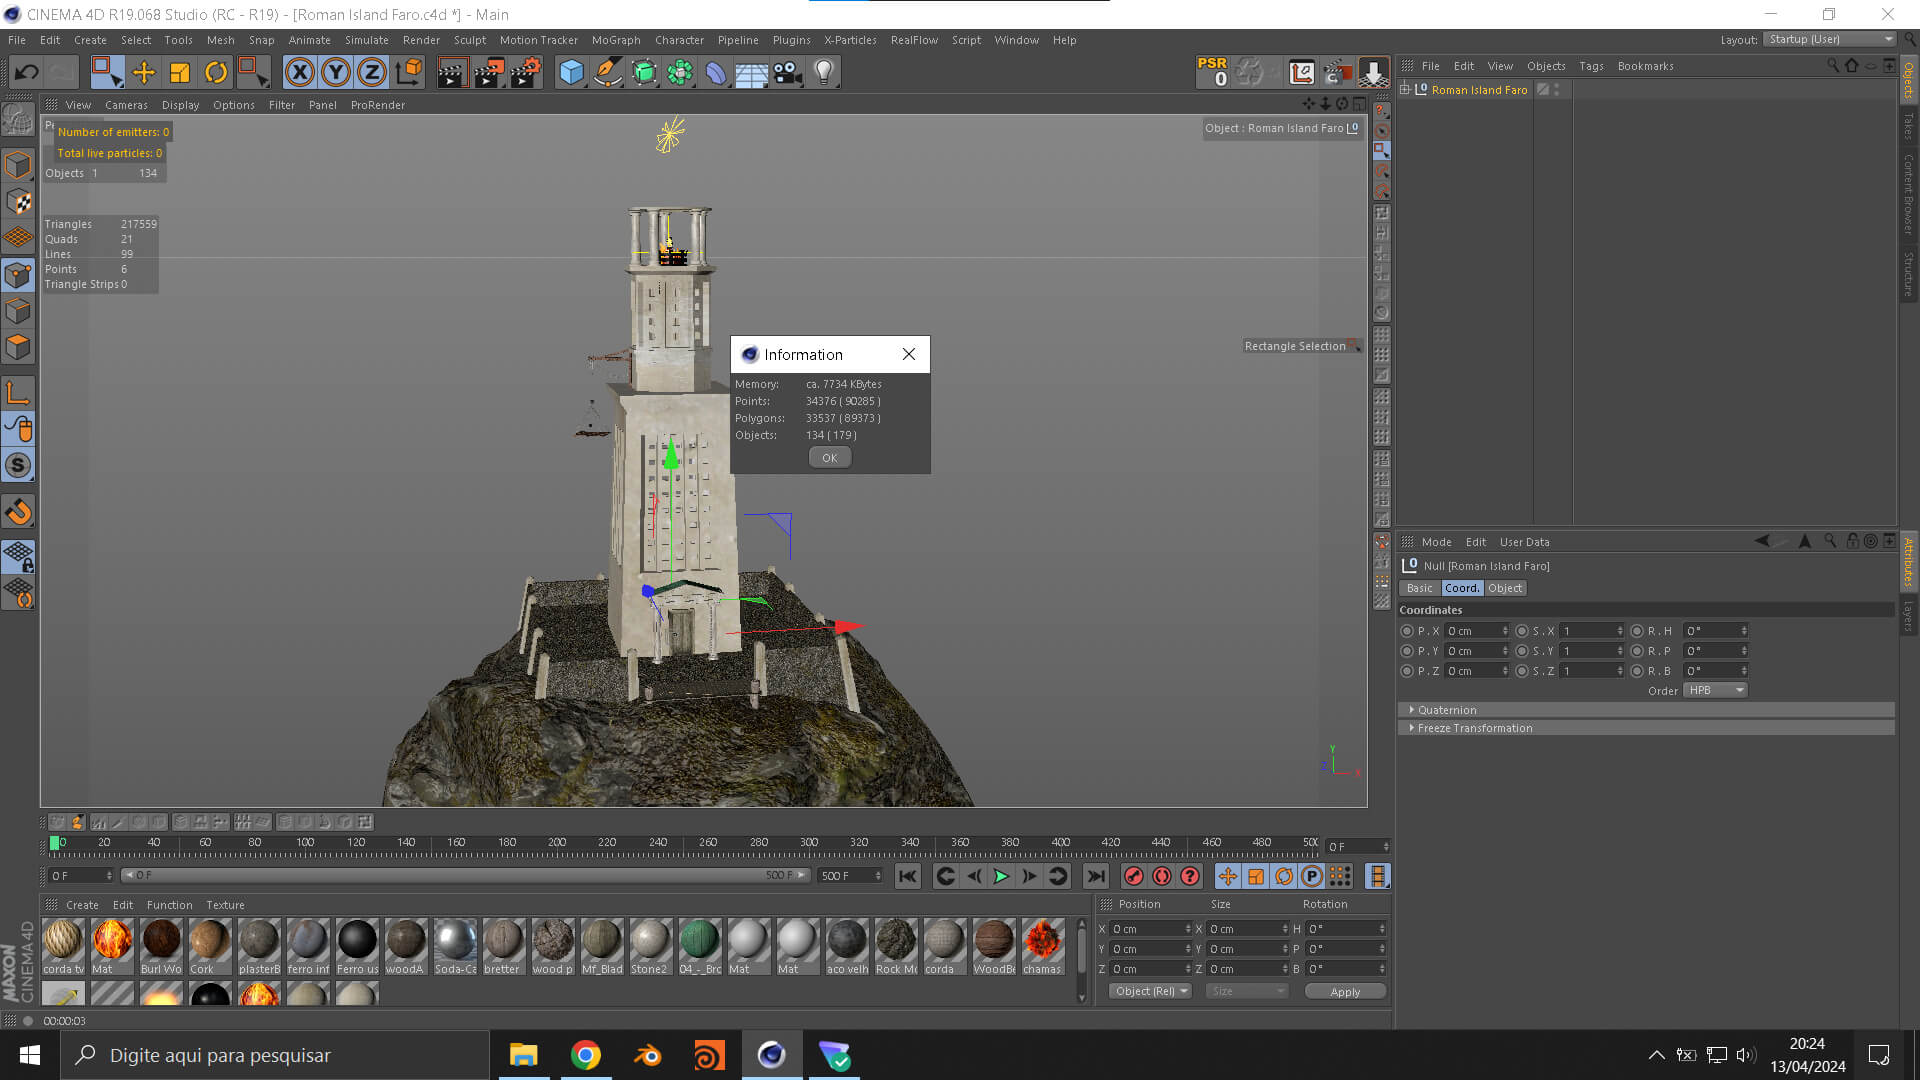This screenshot has height=1080, width=1920.
Task: Click the Light bulb icon
Action: point(824,72)
